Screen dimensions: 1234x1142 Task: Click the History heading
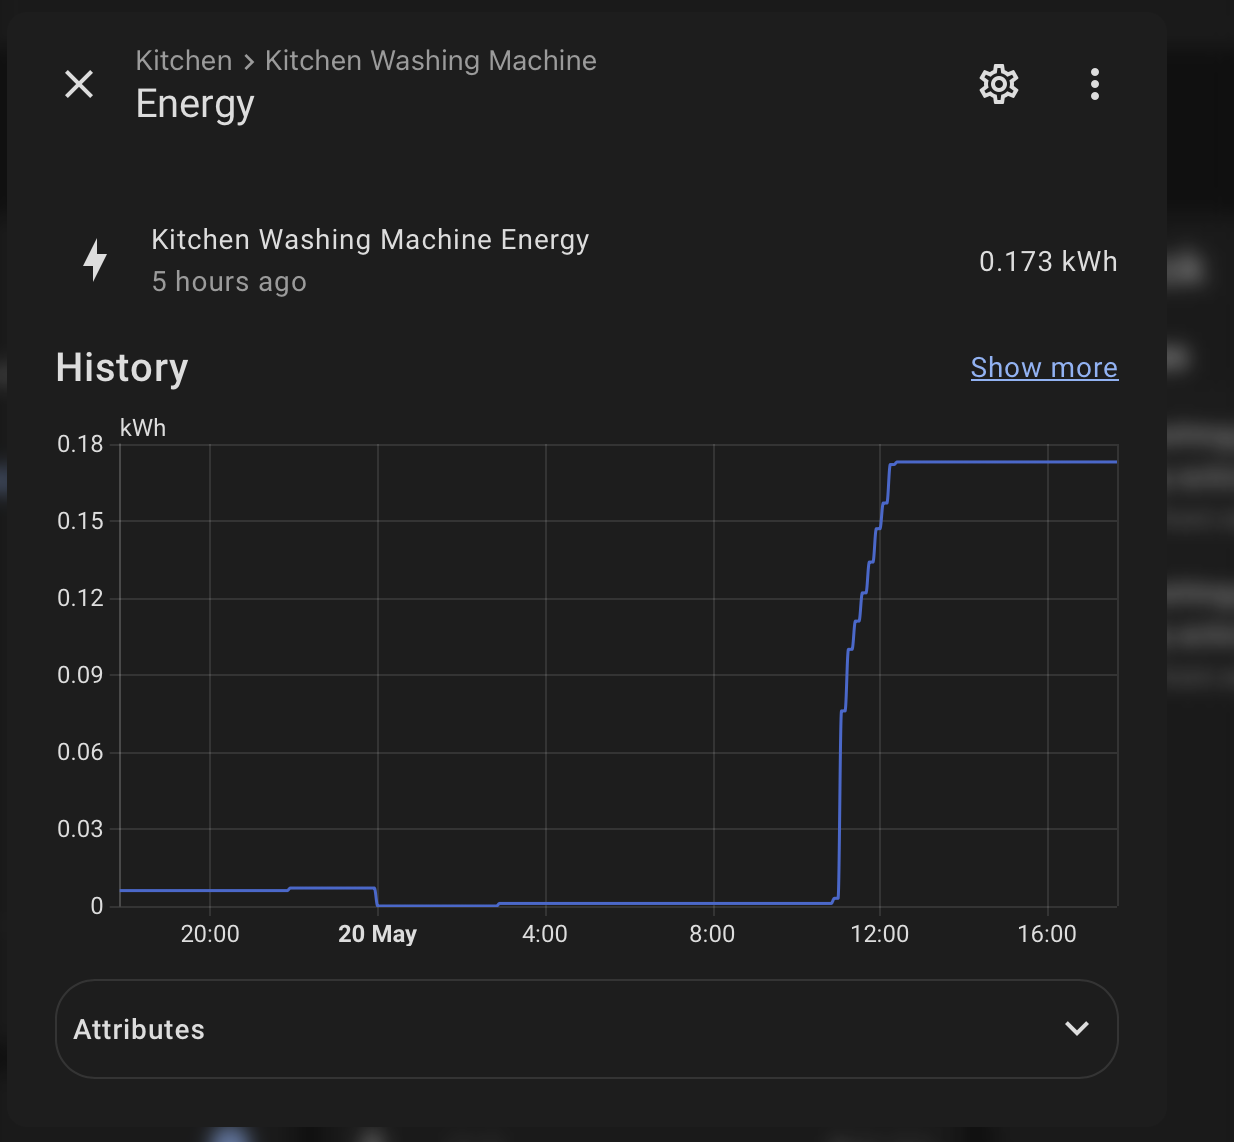click(x=122, y=368)
